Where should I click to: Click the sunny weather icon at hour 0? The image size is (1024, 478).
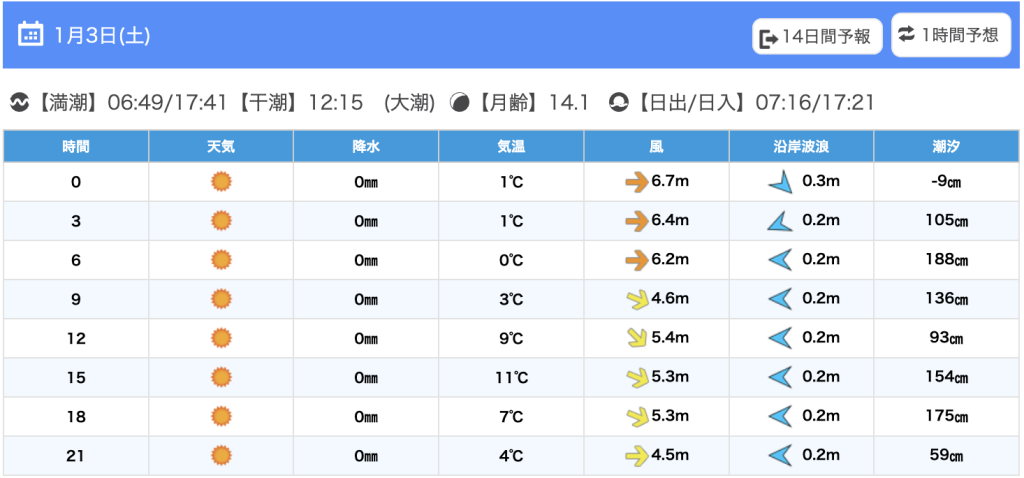tap(221, 182)
